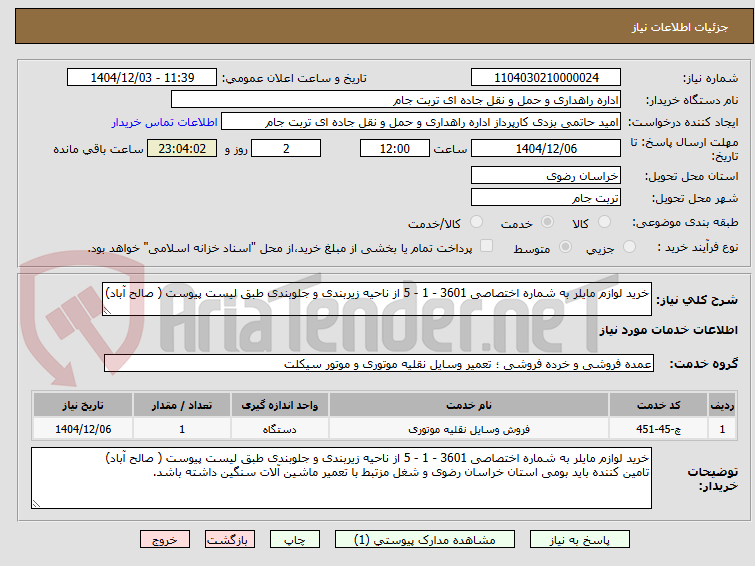Click the توضیحات خریدار text area

[x=341, y=478]
